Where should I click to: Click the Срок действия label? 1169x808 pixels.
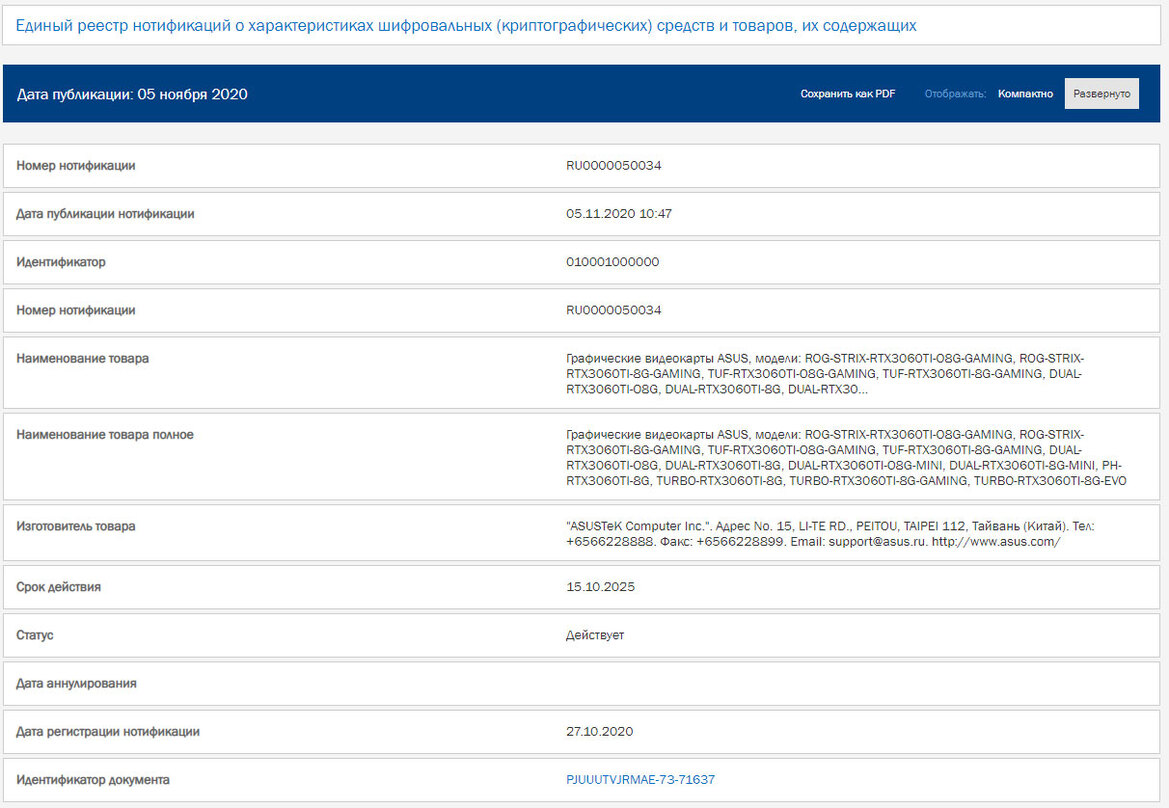tap(59, 587)
